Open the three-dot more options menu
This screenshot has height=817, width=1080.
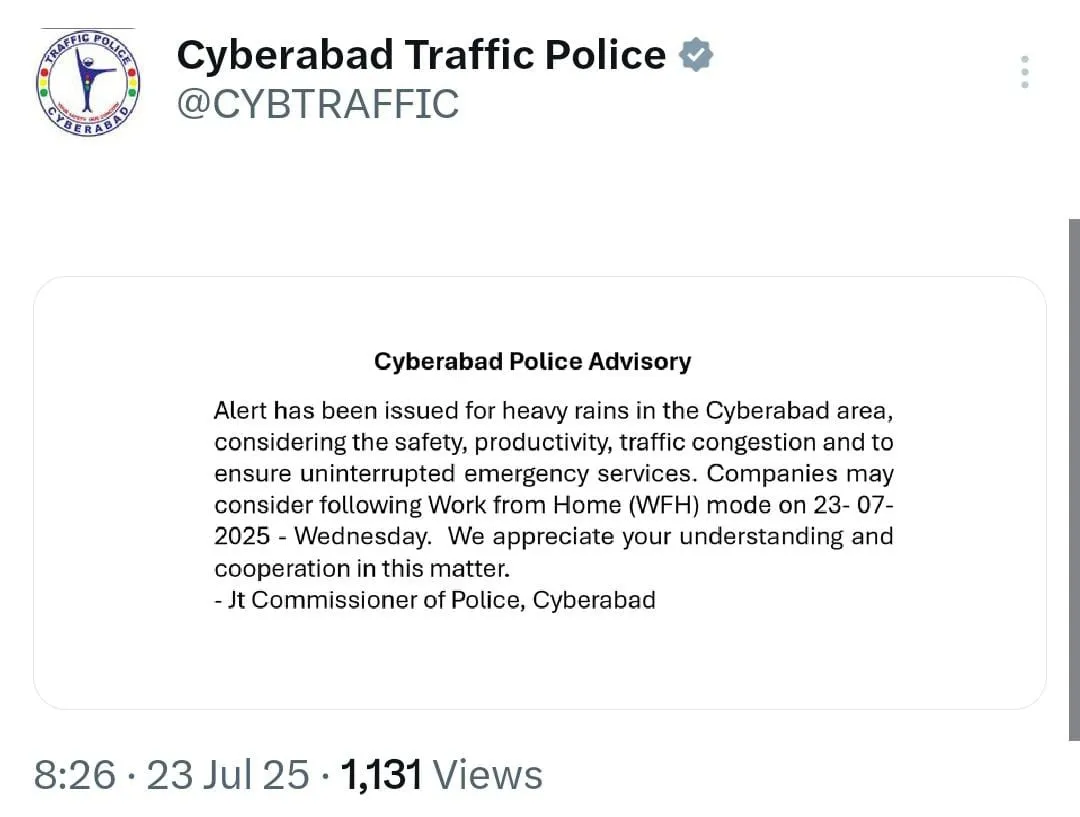pos(1025,72)
